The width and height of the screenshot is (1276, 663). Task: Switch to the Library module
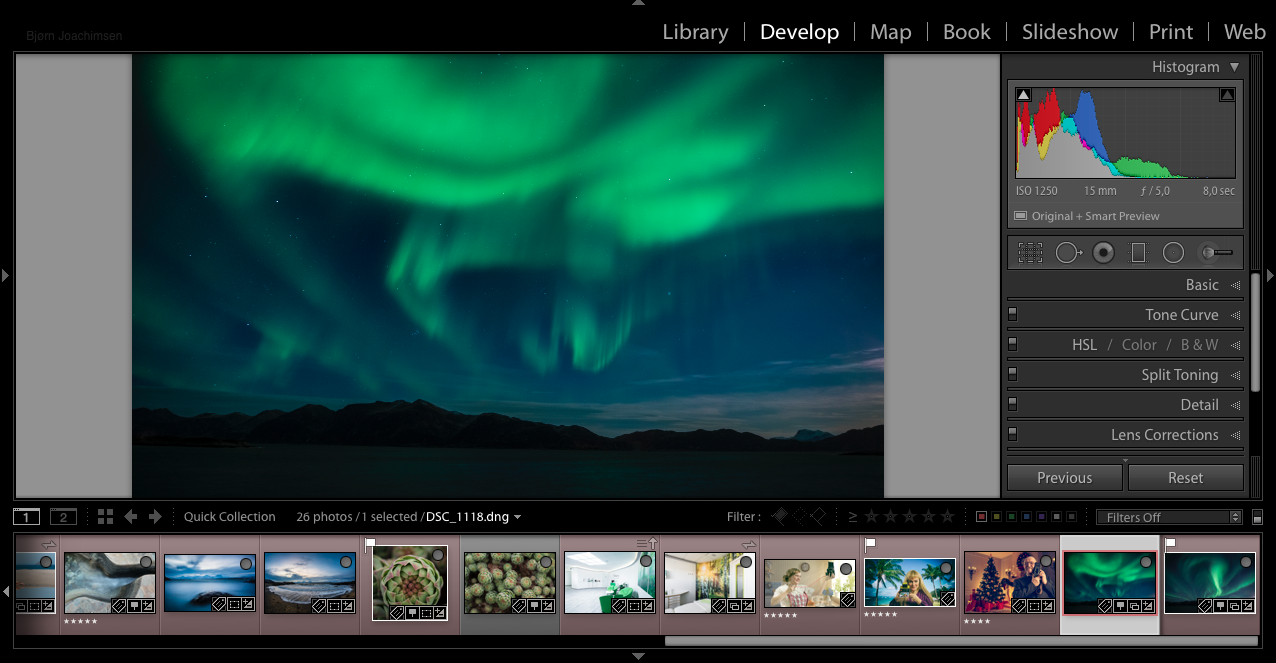coord(695,32)
